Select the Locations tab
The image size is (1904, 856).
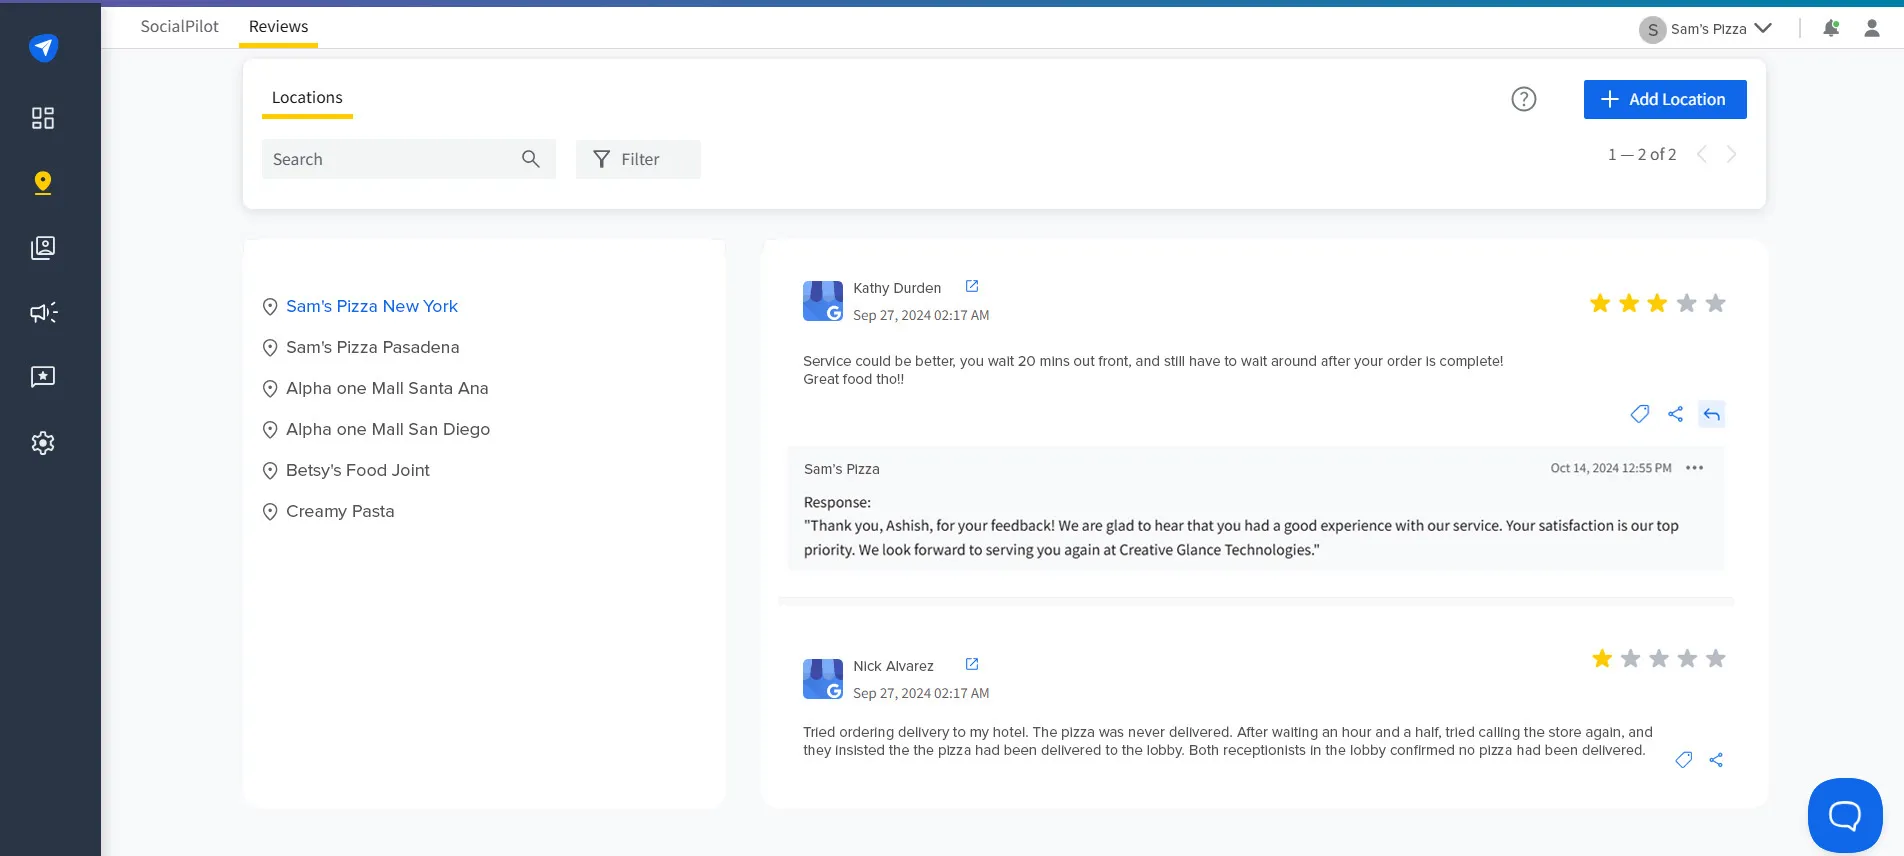click(x=307, y=98)
